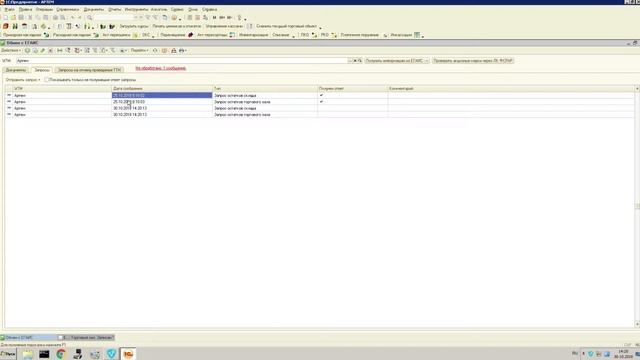
Task: Click the Списание toolbar button
Action: click(x=281, y=35)
